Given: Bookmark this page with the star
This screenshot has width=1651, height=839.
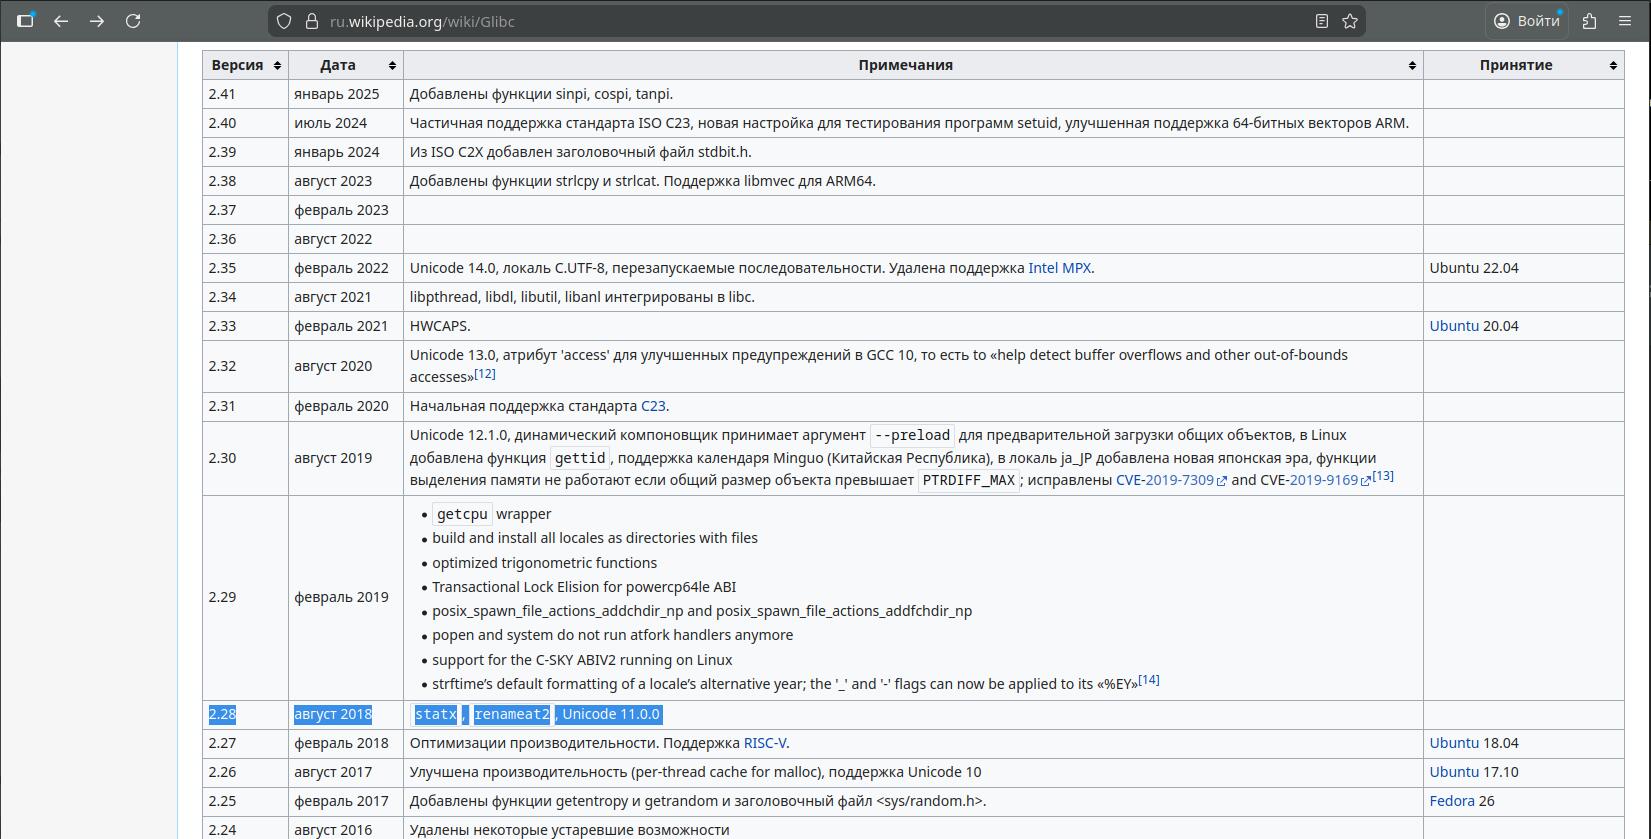Looking at the screenshot, I should [1350, 21].
